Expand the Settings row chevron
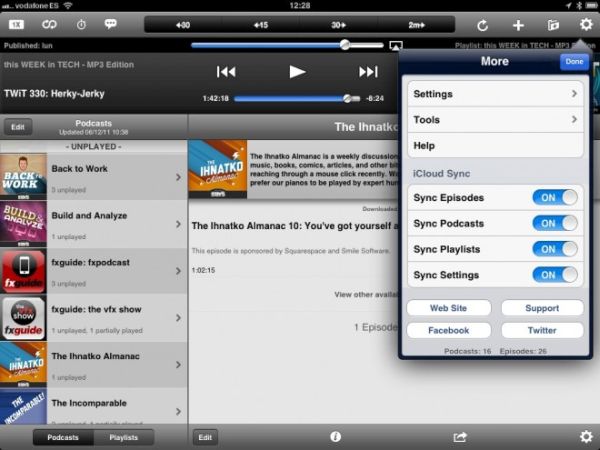Image resolution: width=600 pixels, height=450 pixels. 574,94
